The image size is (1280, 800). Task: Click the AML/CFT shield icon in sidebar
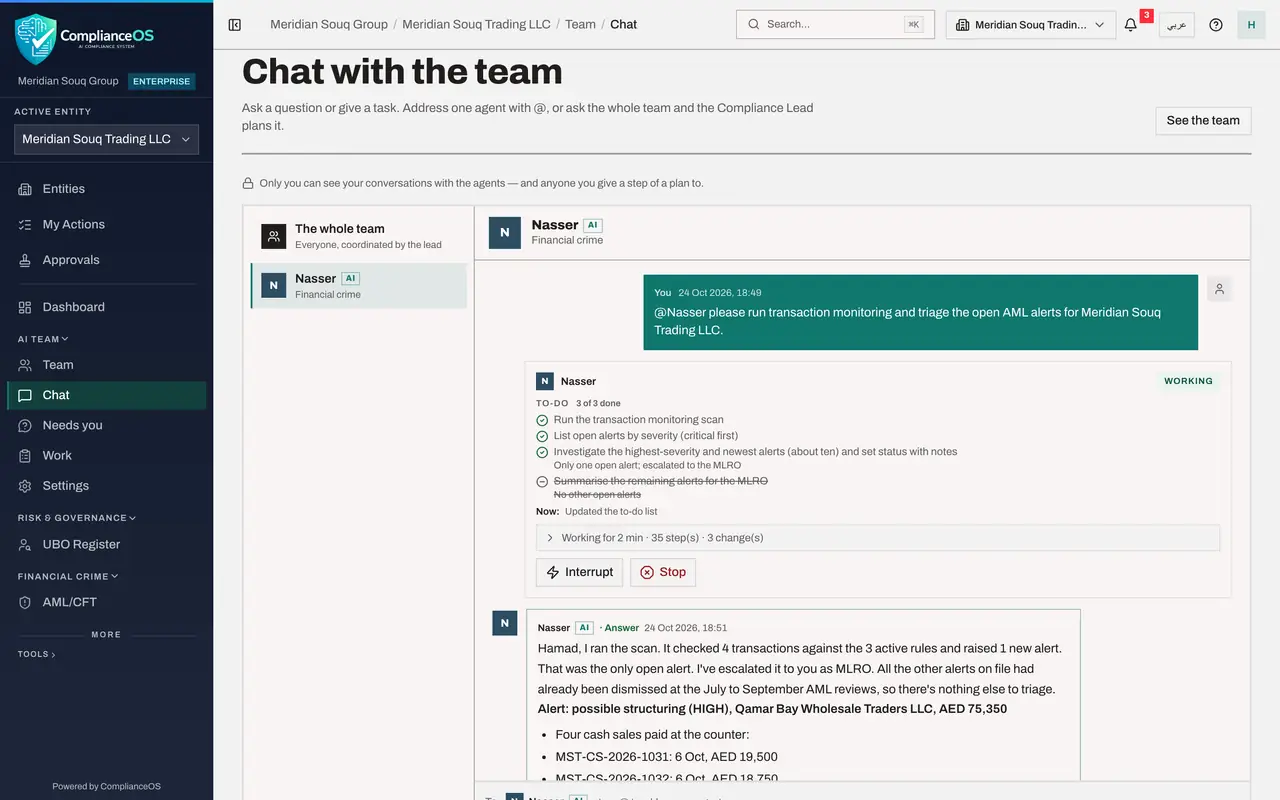[25, 602]
